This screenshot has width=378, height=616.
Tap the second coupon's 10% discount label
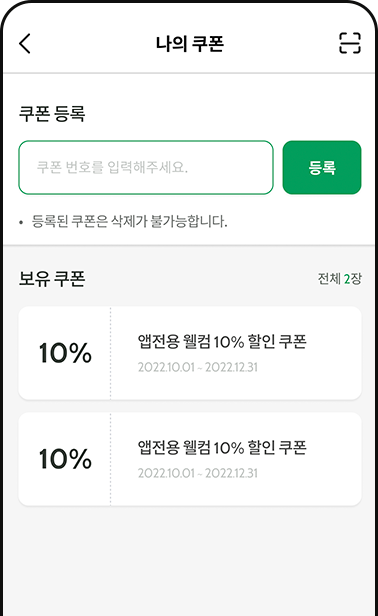click(x=65, y=458)
